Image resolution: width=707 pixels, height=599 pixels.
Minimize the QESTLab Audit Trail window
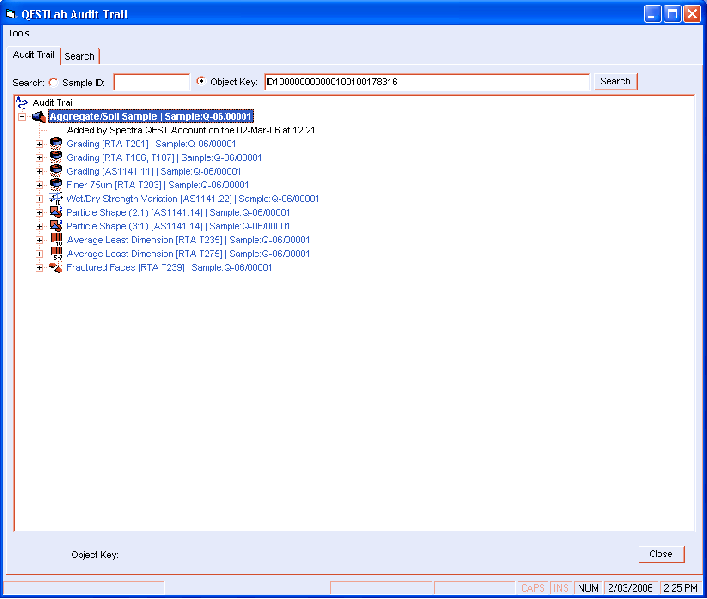(x=652, y=14)
